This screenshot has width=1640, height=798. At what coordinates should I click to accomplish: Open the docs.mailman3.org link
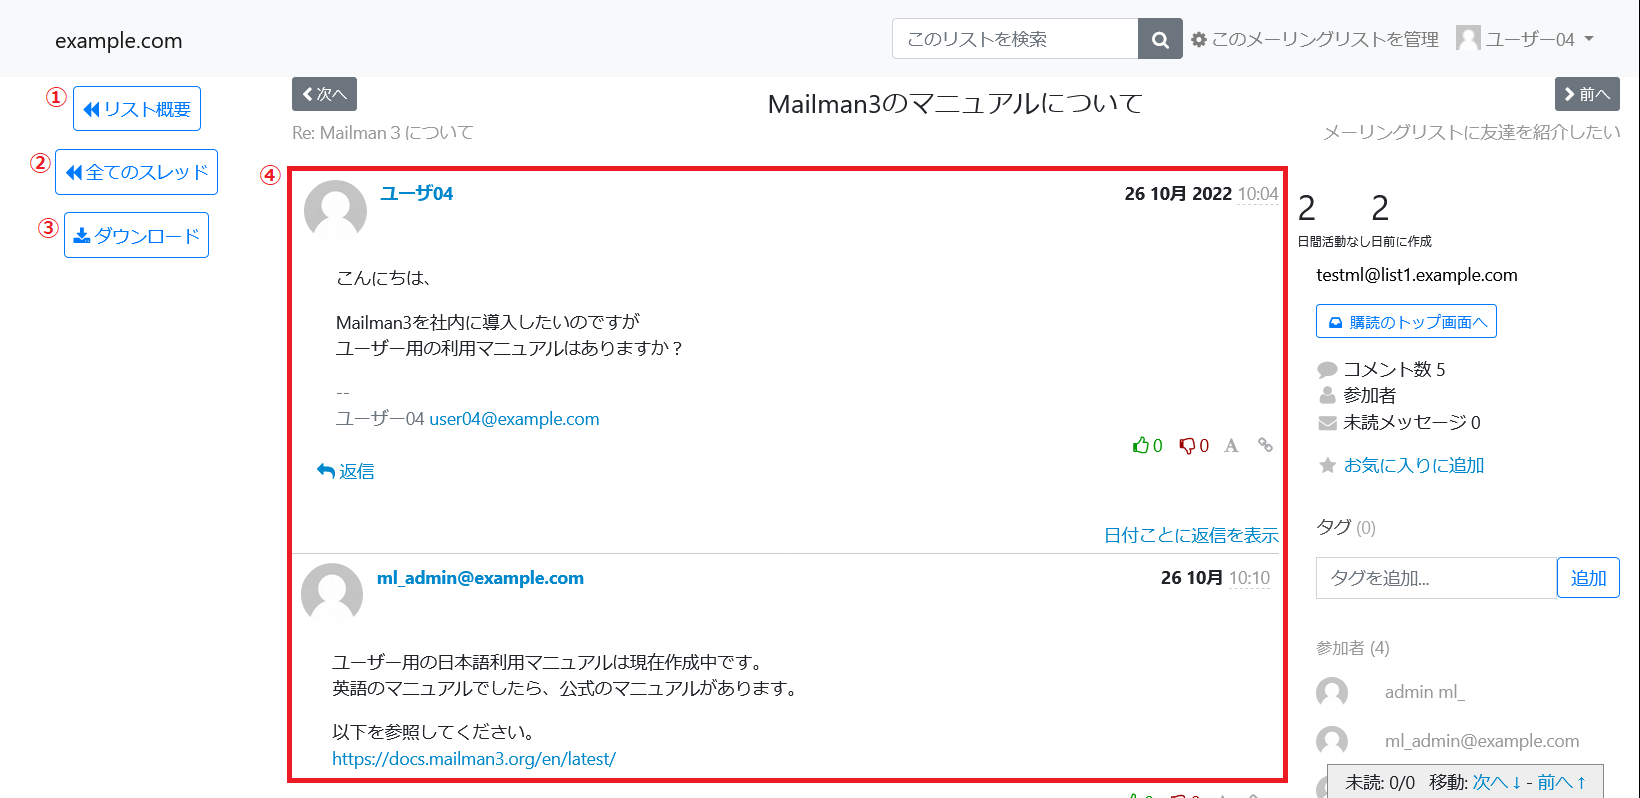[x=474, y=759]
